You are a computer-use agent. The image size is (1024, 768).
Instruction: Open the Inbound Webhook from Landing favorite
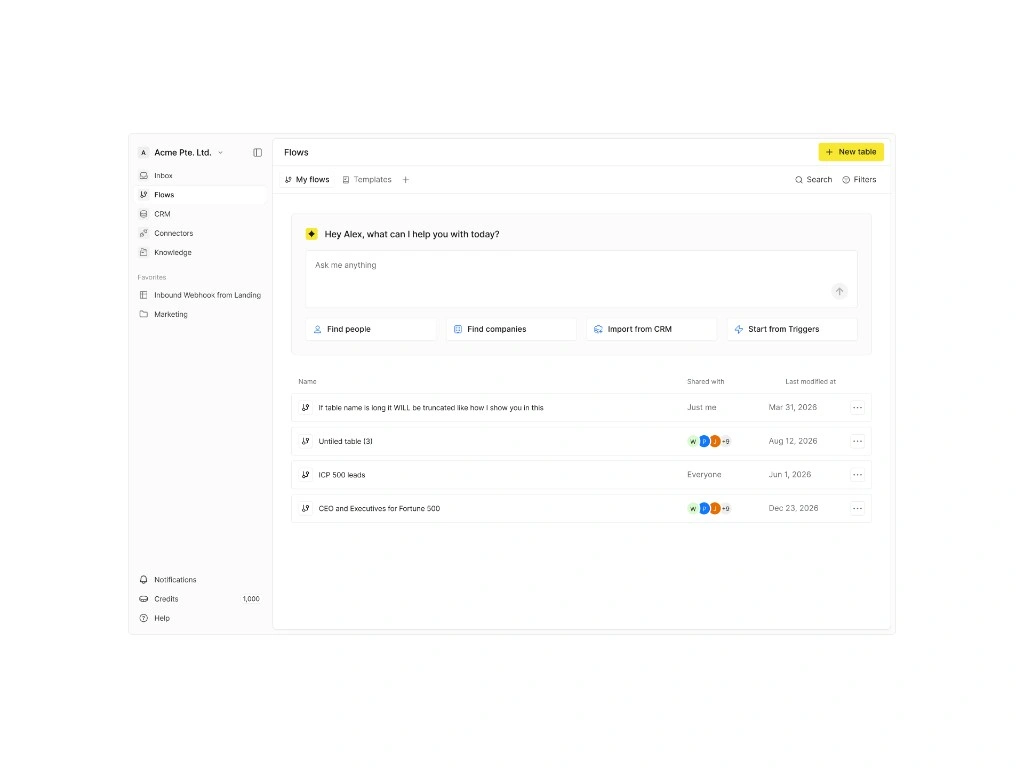[200, 295]
